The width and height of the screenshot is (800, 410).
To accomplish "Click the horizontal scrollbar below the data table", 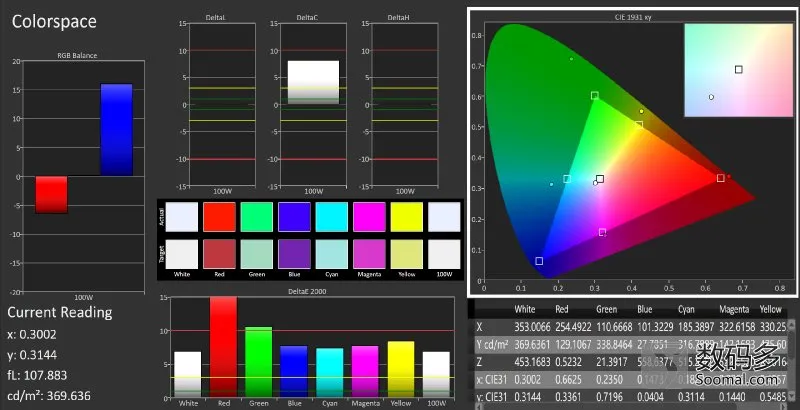I will [x=632, y=407].
